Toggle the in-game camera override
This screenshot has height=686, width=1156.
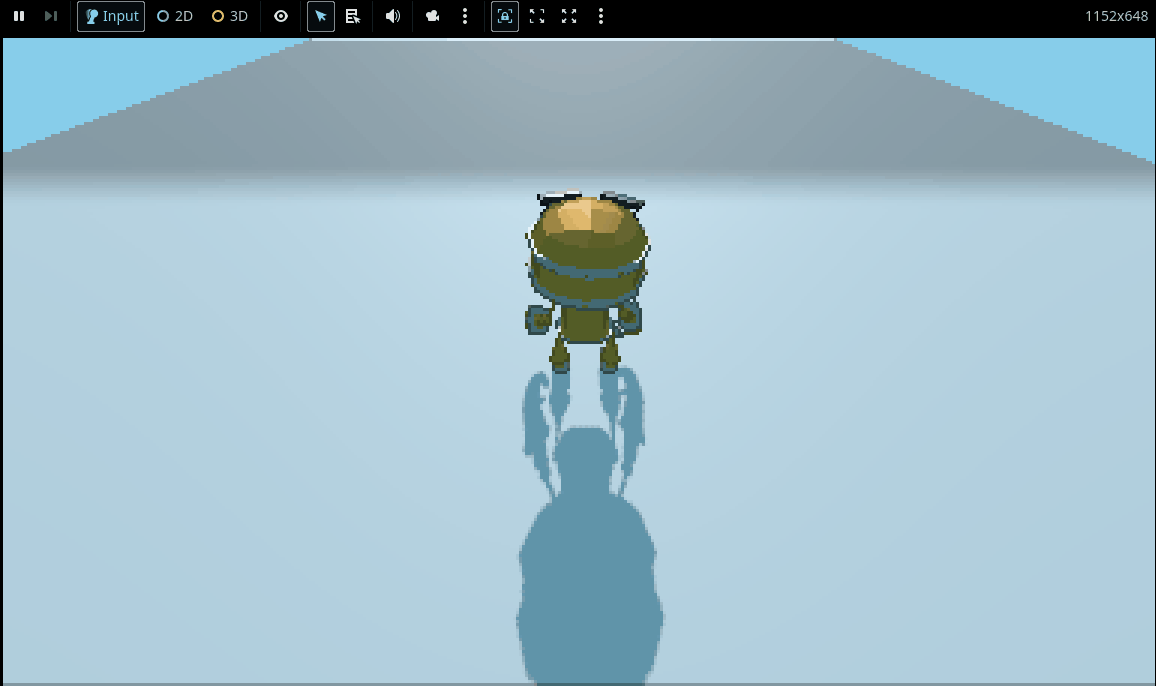(433, 16)
